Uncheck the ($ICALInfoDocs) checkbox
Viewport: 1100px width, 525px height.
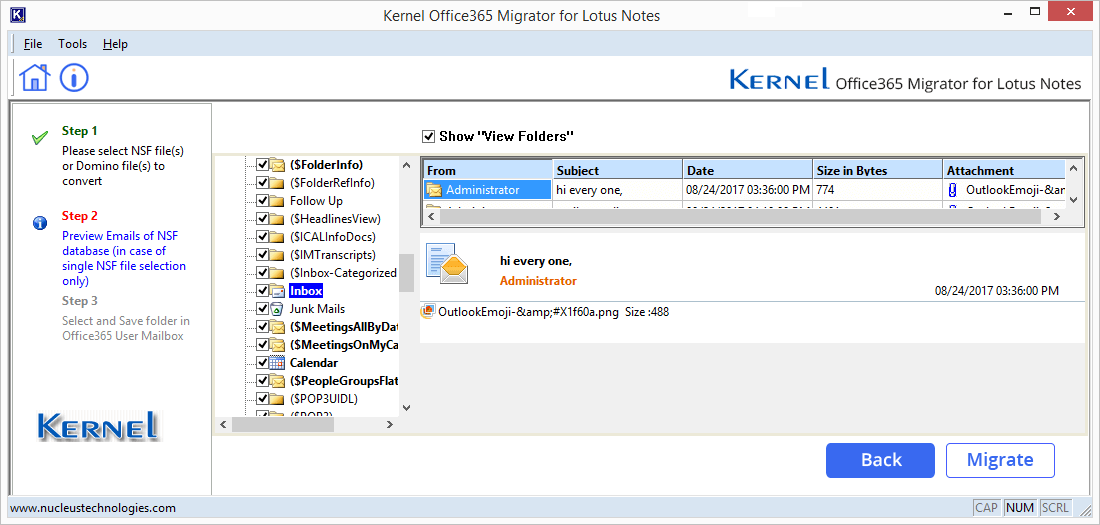263,237
